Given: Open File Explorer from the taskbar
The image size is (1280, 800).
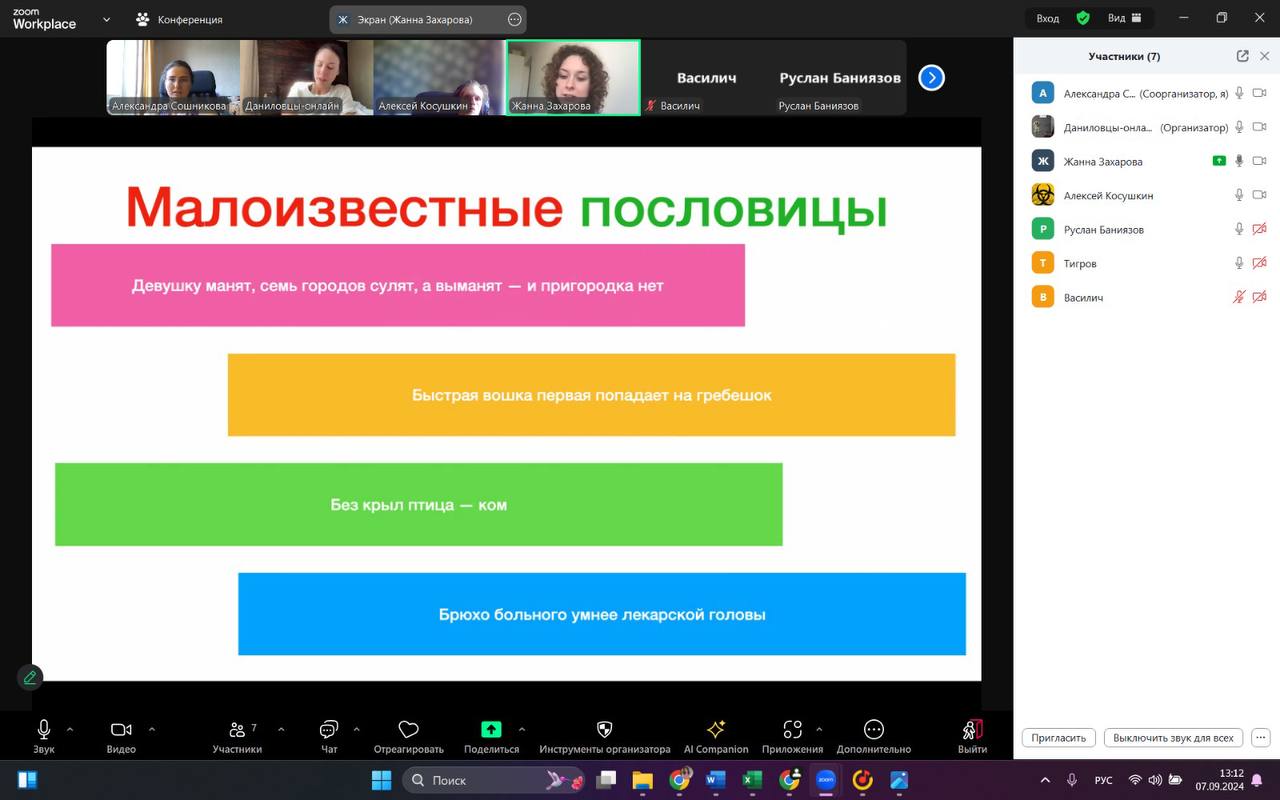Looking at the screenshot, I should 642,780.
